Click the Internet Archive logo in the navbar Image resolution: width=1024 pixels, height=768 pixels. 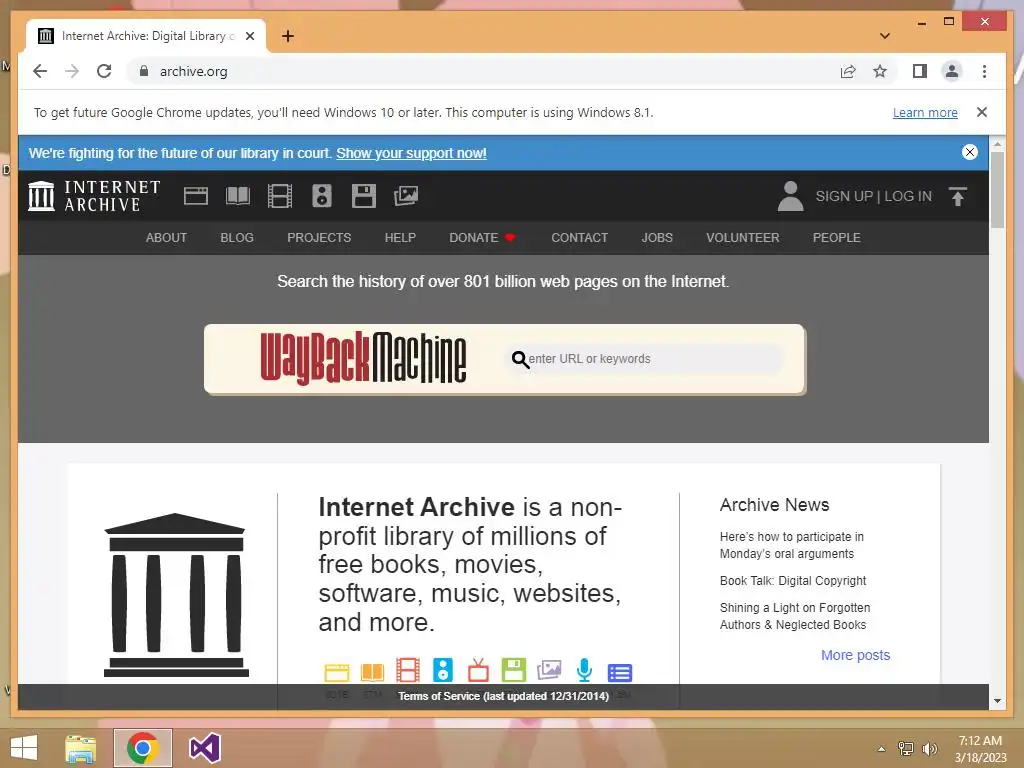point(94,196)
